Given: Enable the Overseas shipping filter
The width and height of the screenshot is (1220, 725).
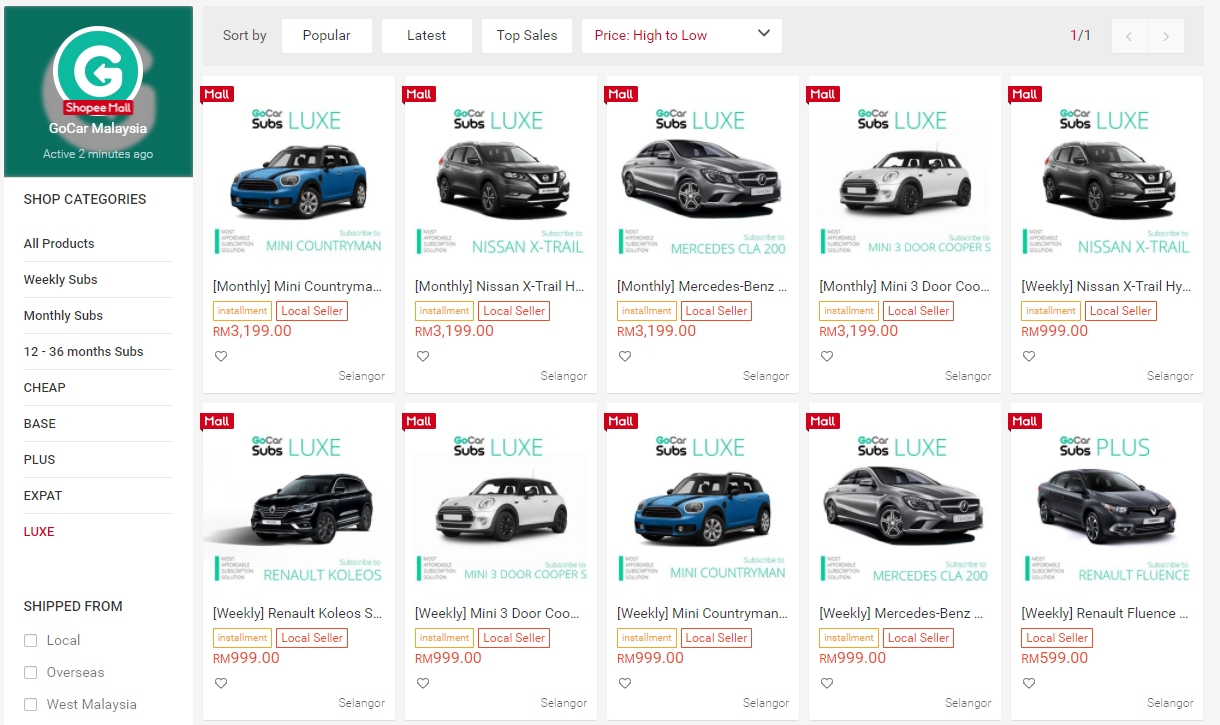Looking at the screenshot, I should pyautogui.click(x=31, y=673).
